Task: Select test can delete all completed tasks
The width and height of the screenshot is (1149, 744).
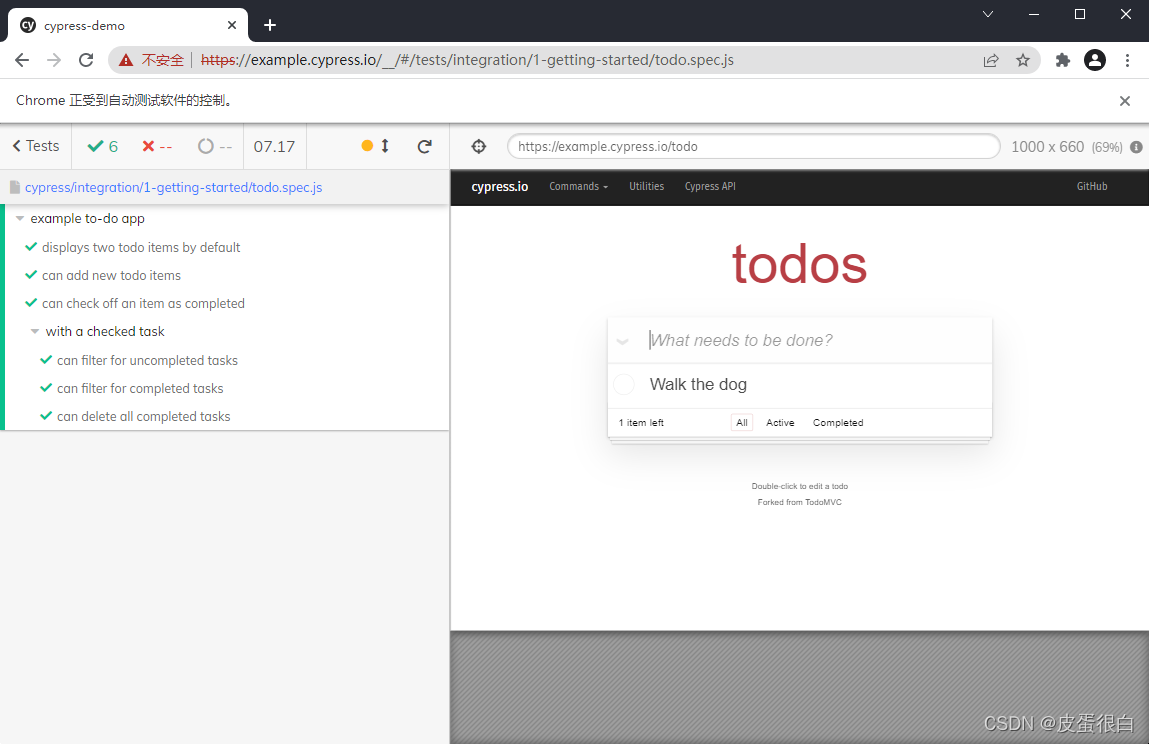Action: (x=144, y=416)
